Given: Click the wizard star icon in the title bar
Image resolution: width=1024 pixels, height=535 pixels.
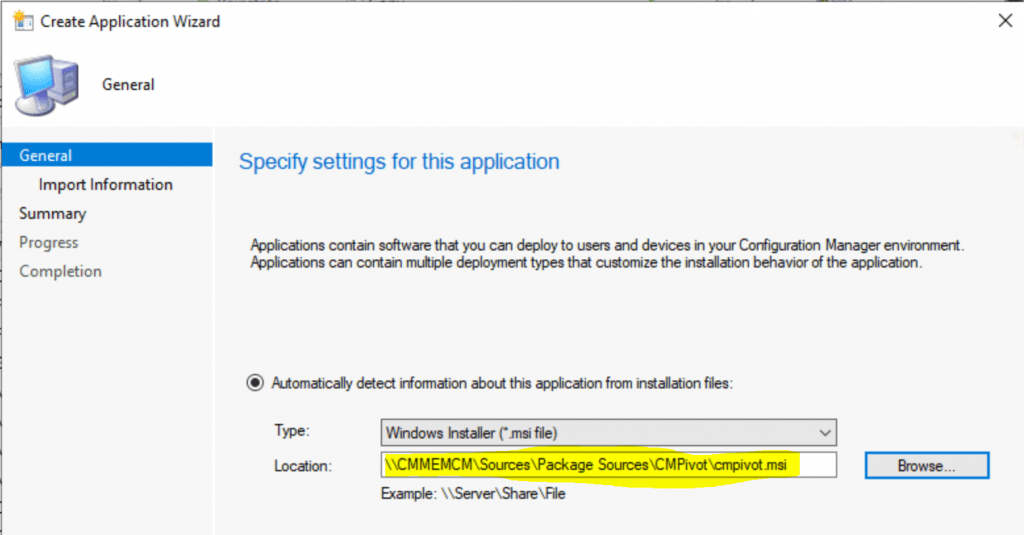Looking at the screenshot, I should [23, 21].
